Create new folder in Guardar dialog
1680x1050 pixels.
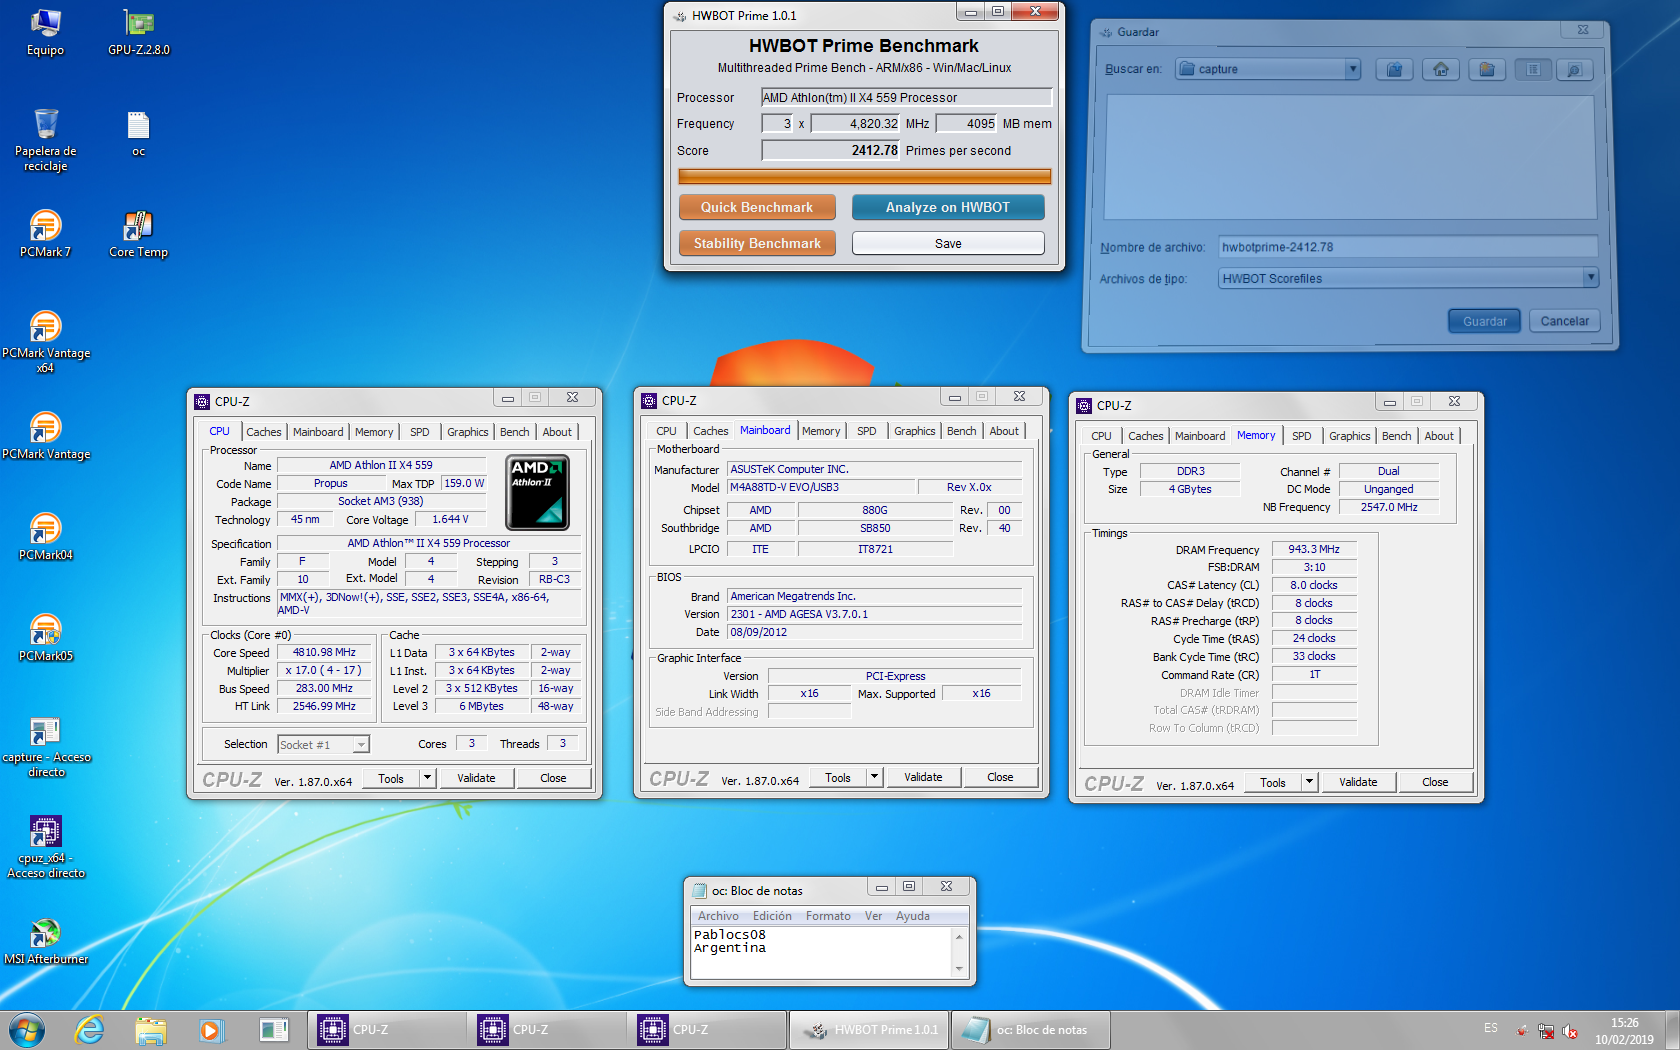click(1487, 69)
